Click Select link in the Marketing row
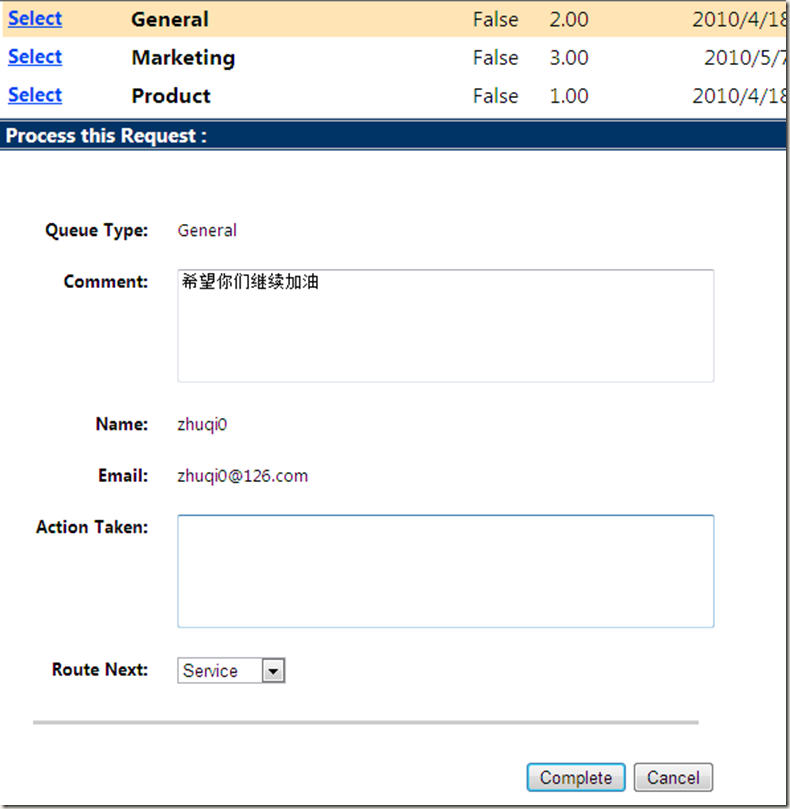790x809 pixels. [x=35, y=57]
